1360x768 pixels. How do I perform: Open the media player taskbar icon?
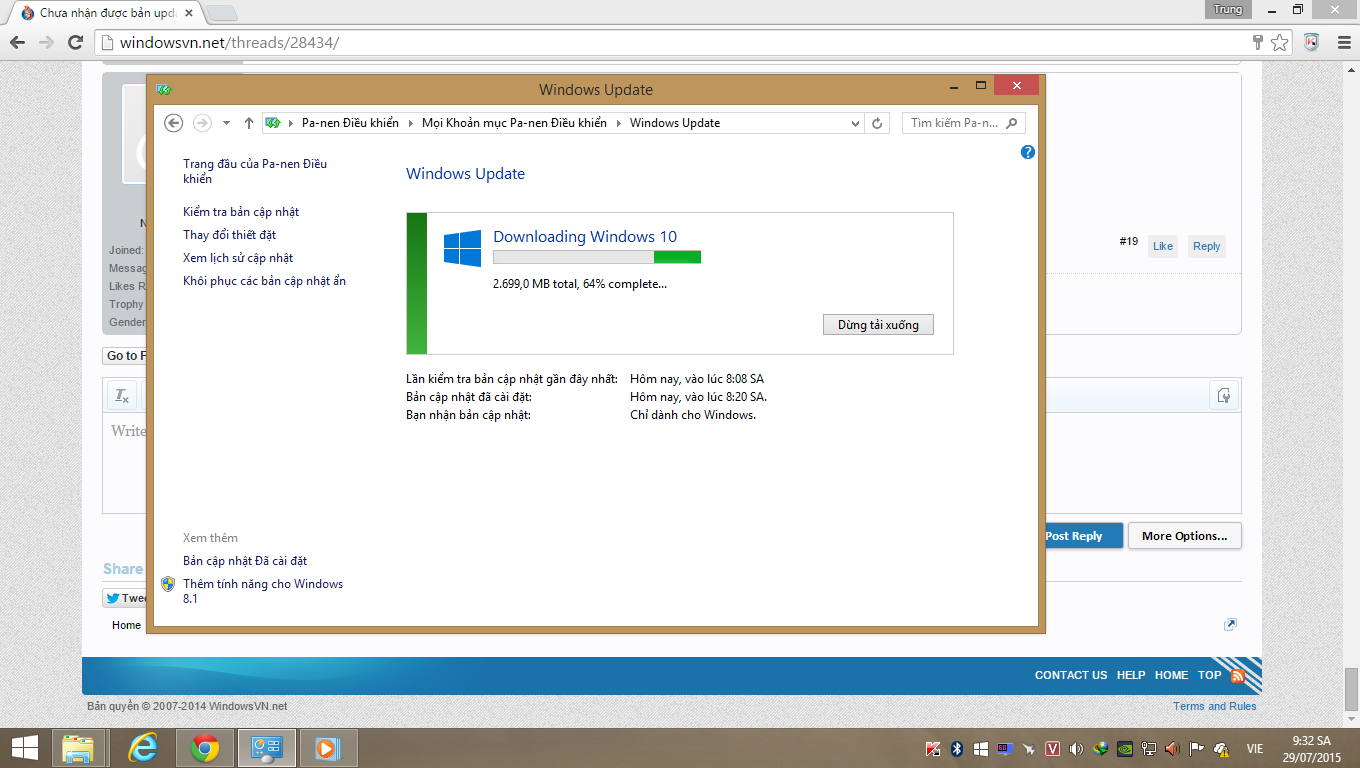(328, 748)
